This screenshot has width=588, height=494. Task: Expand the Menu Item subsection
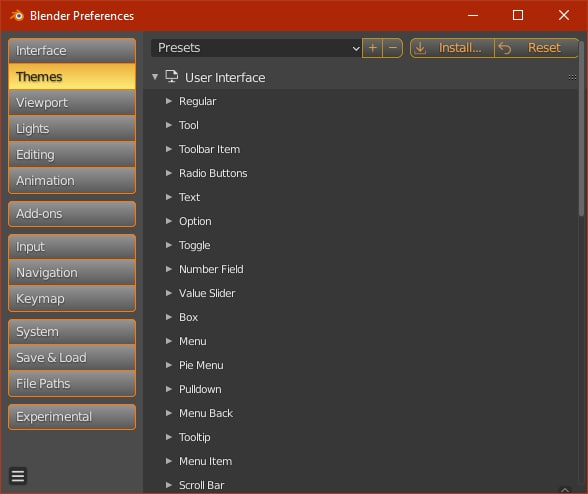point(169,461)
